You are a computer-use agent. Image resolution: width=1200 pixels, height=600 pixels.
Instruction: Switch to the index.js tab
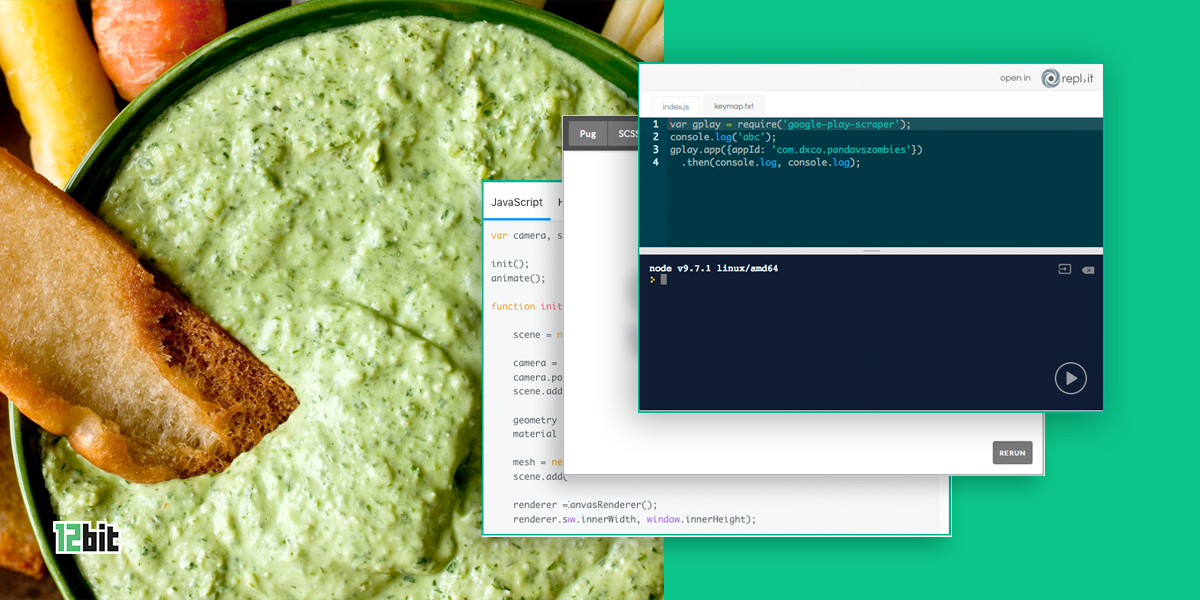coord(676,106)
